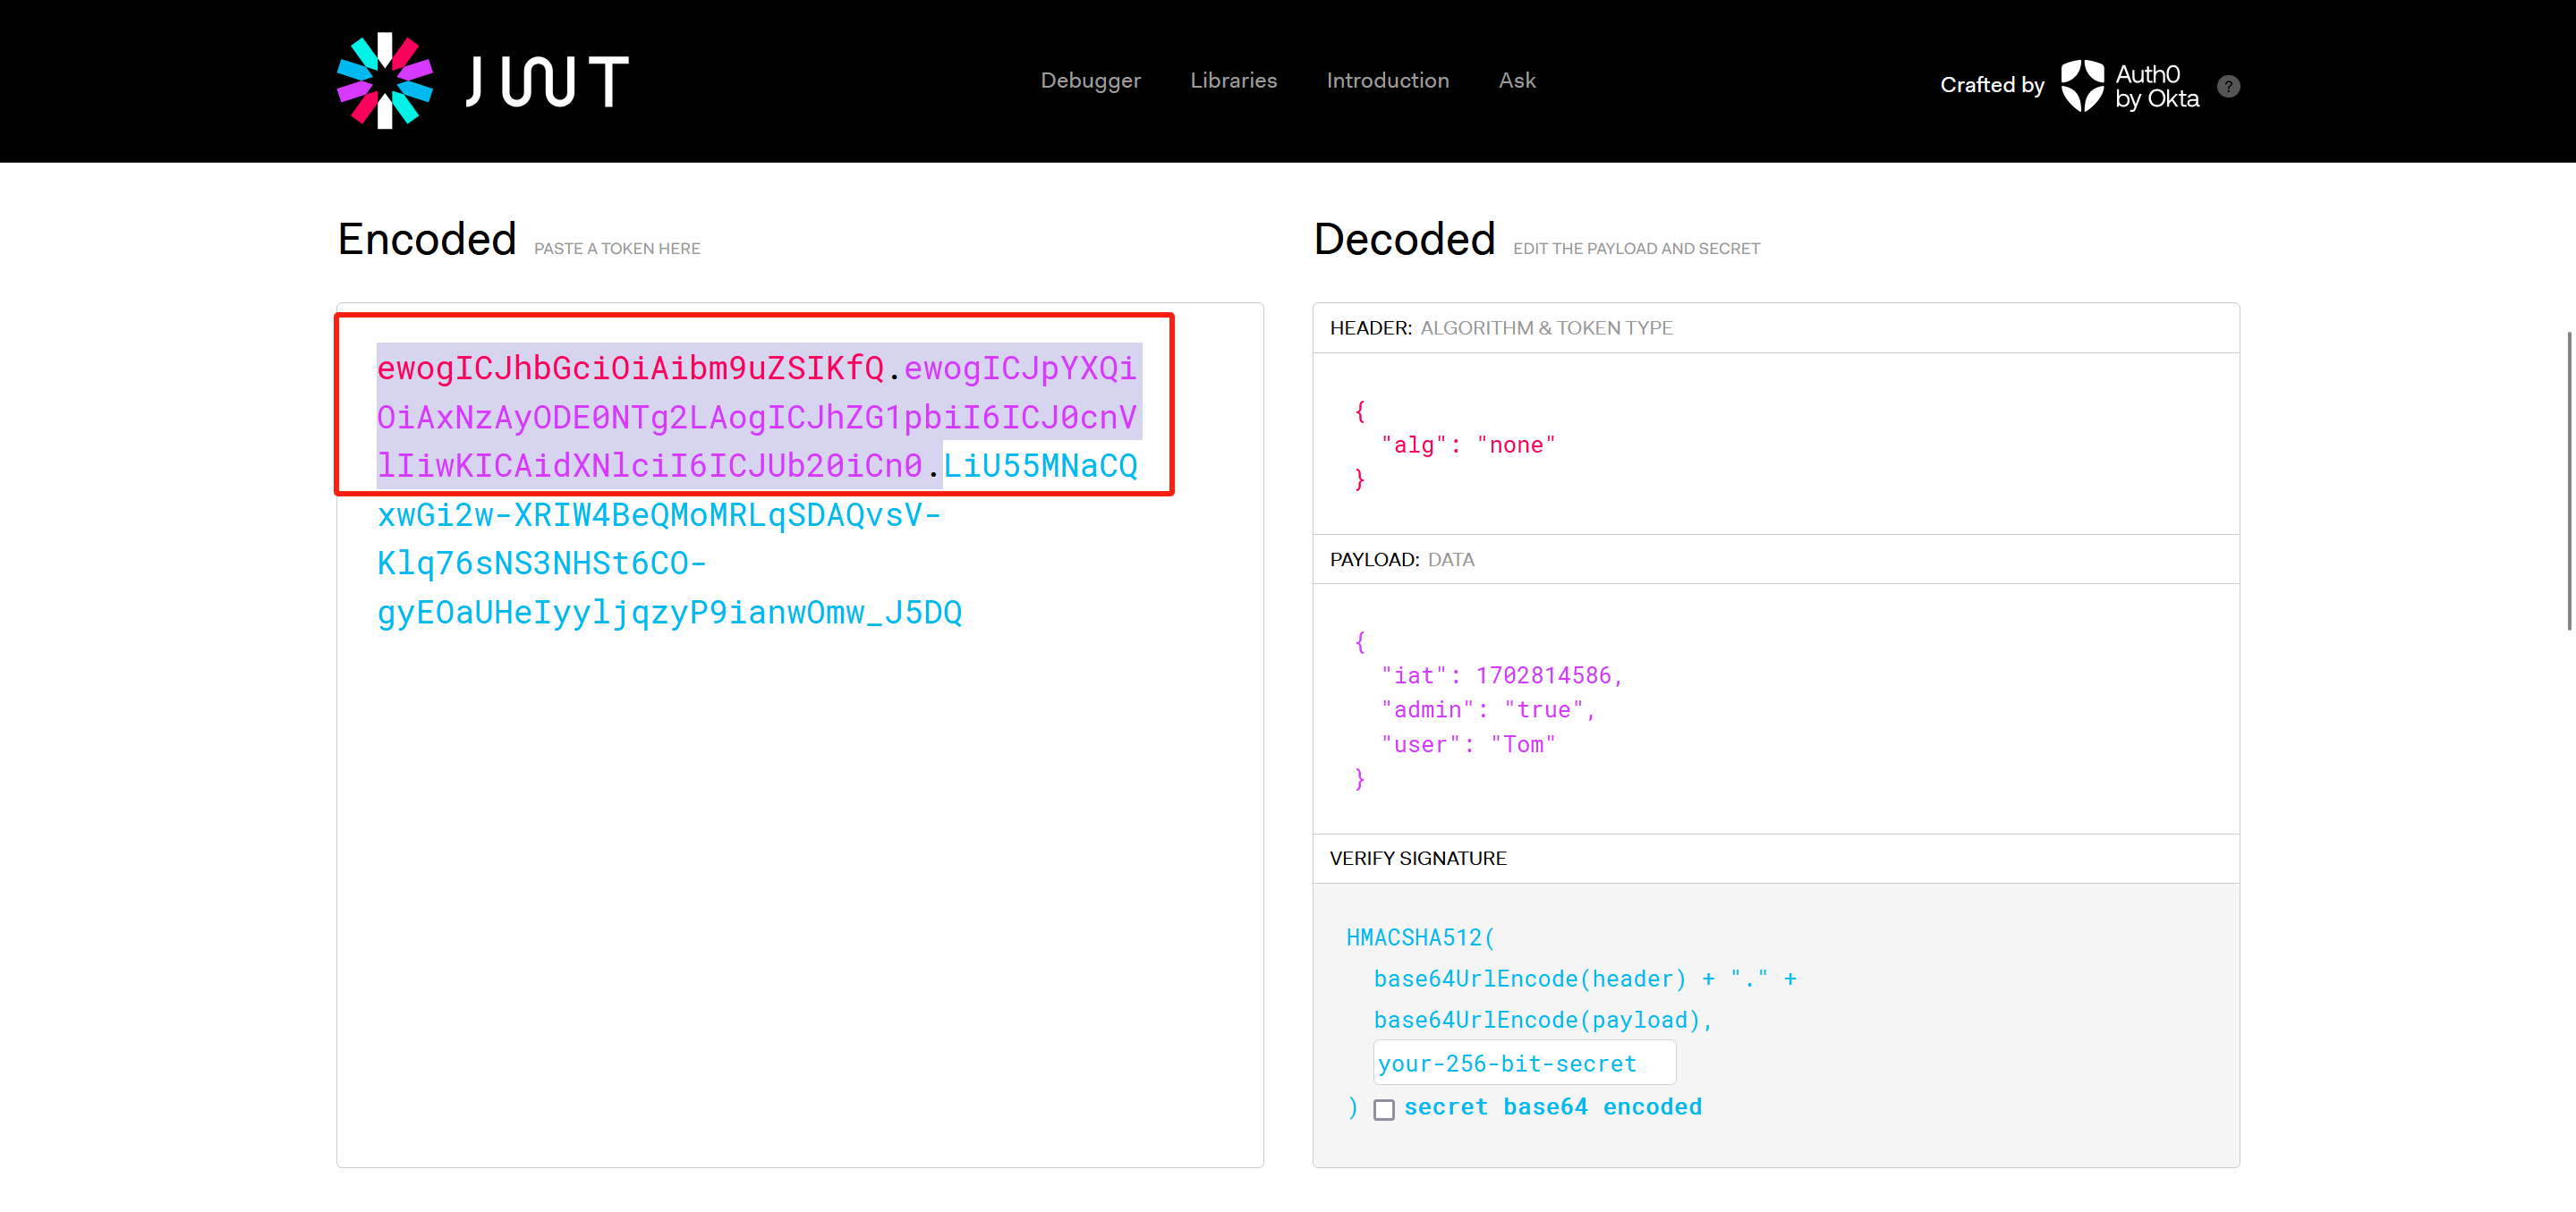The width and height of the screenshot is (2576, 1212).
Task: Click the question mark help icon
Action: [x=2228, y=86]
